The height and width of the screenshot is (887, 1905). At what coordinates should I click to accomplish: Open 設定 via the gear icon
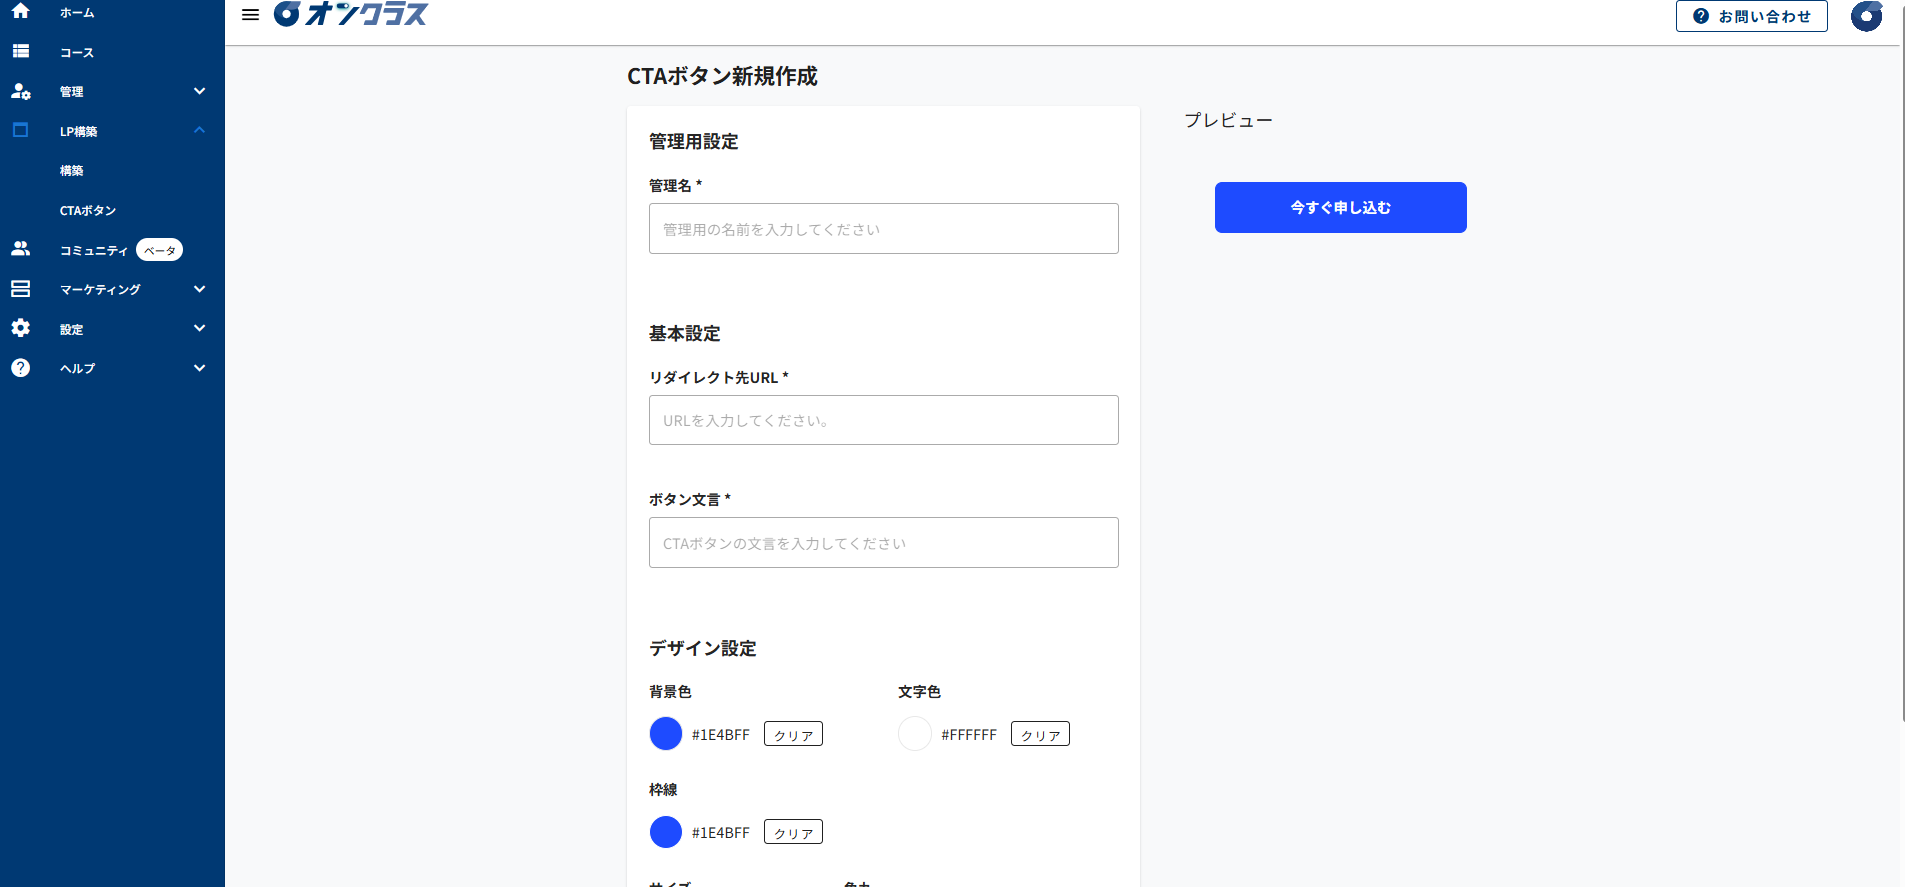click(x=21, y=328)
